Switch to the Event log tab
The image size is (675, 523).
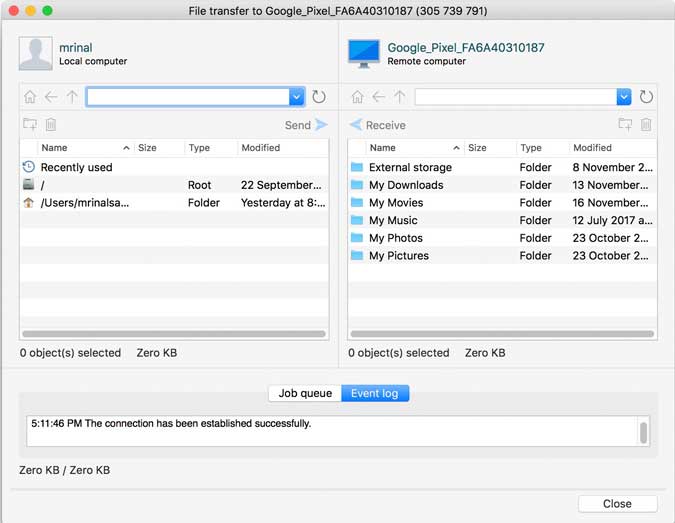click(375, 393)
